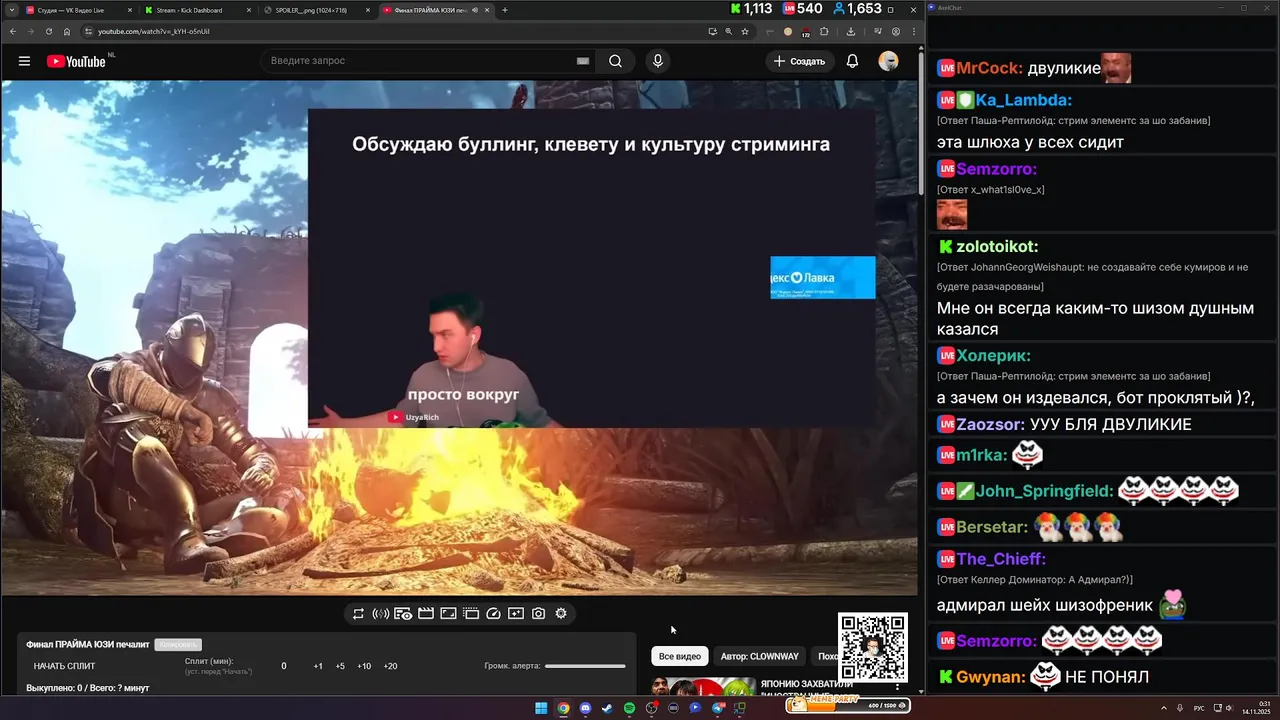Open the browser tab search dropdown arrow

(x=11, y=10)
